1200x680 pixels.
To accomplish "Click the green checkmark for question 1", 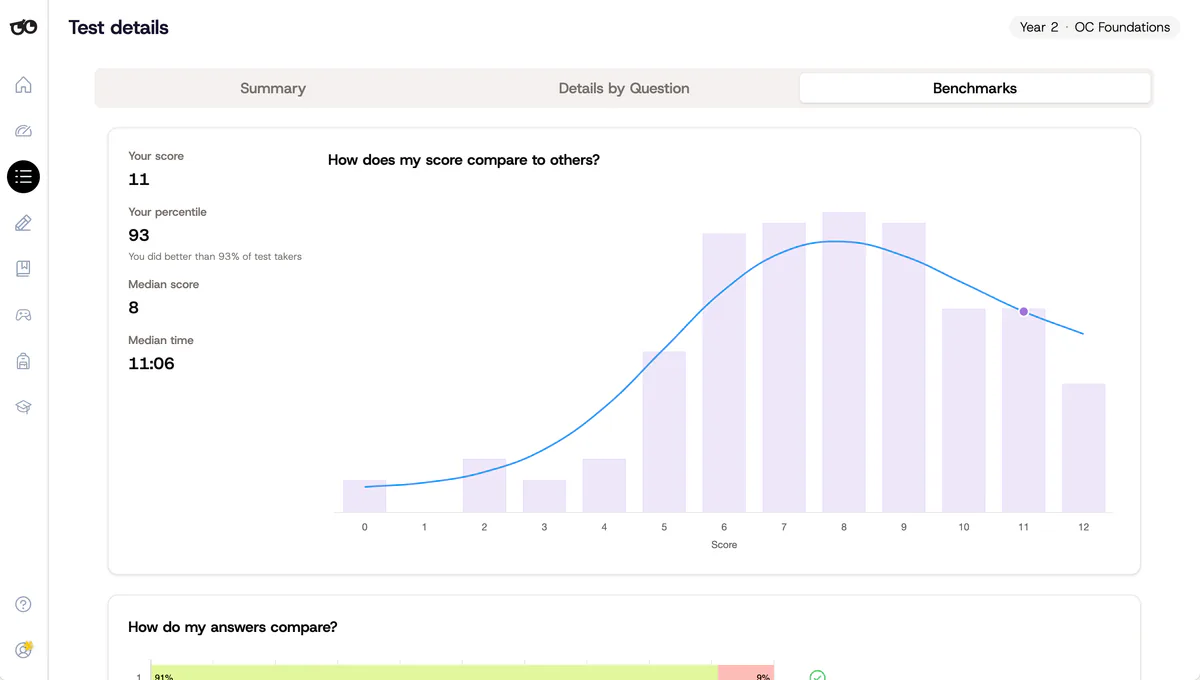I will pyautogui.click(x=817, y=676).
